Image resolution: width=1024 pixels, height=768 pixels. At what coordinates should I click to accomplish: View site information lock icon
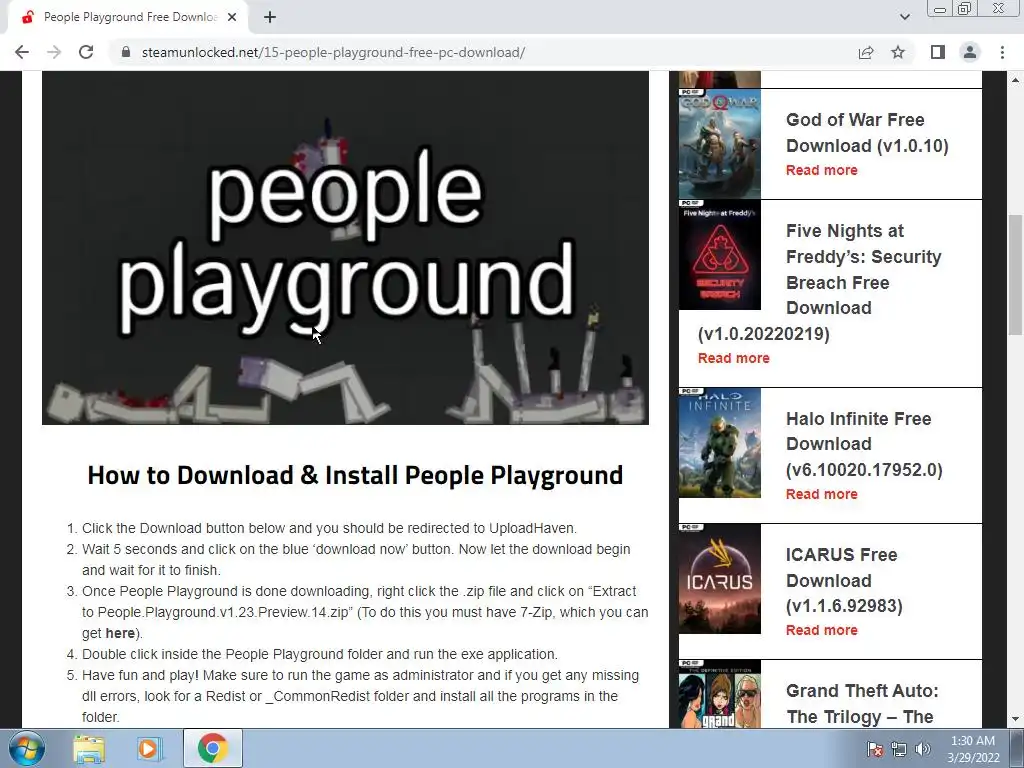point(126,52)
